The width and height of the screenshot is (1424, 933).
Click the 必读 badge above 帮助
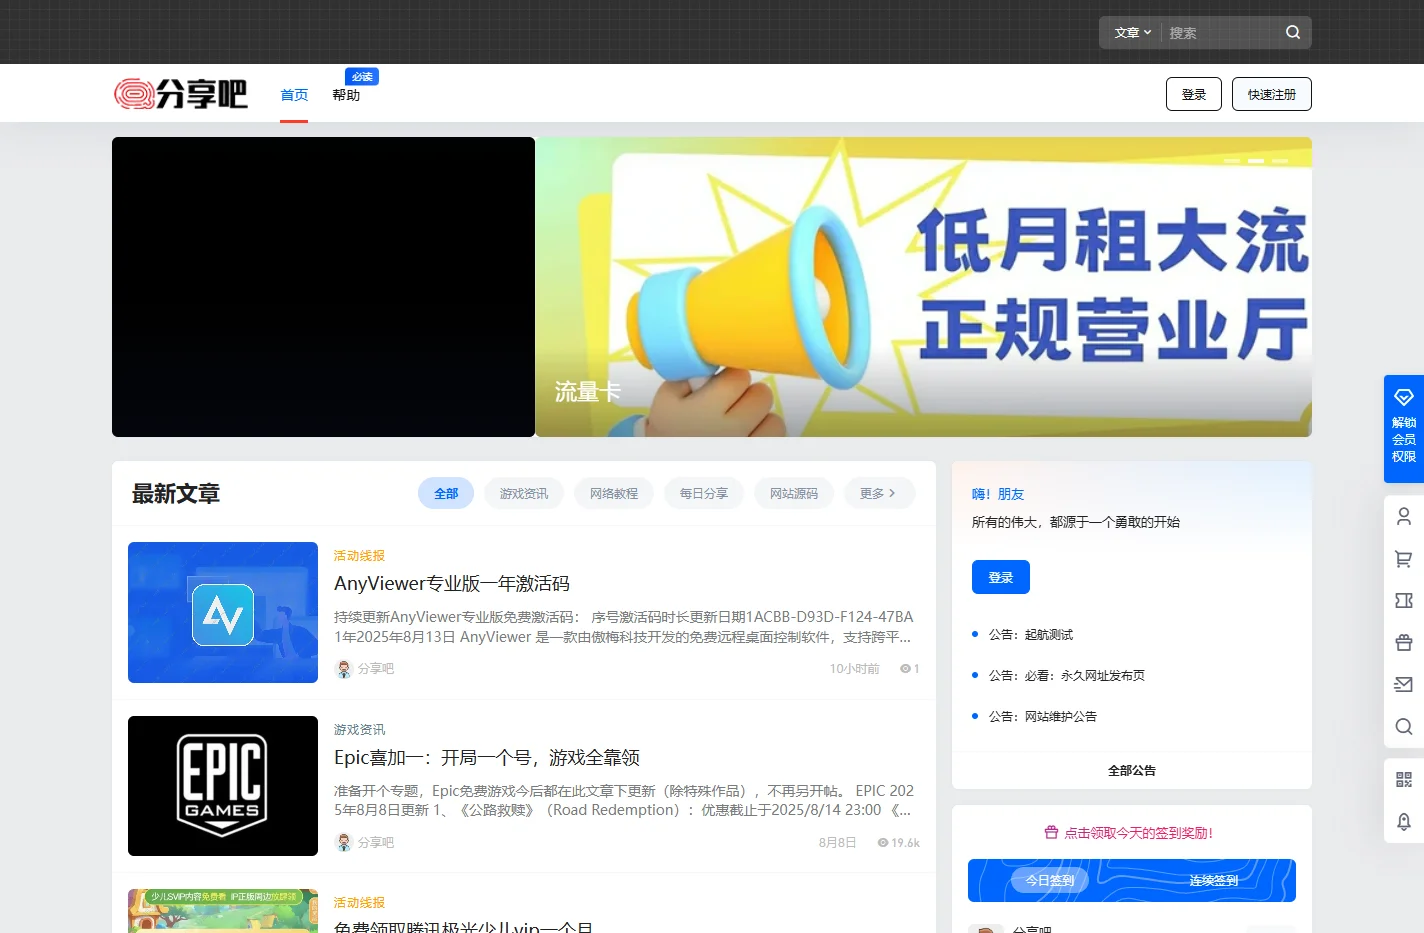pos(362,76)
